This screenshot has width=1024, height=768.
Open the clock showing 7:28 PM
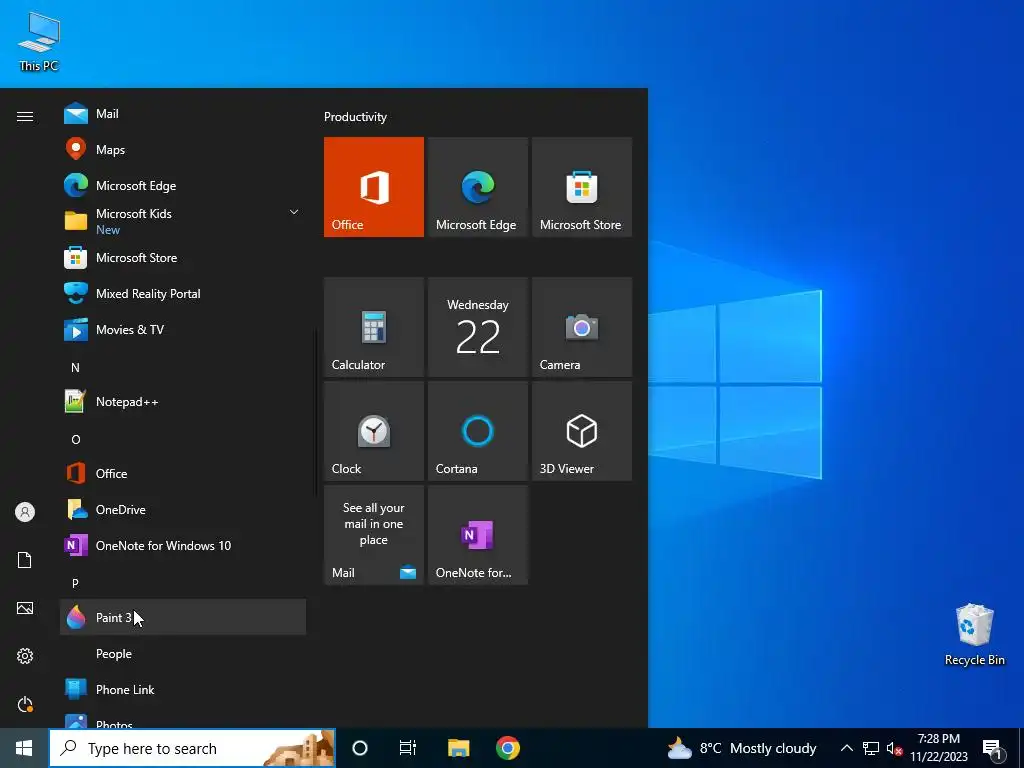(938, 748)
